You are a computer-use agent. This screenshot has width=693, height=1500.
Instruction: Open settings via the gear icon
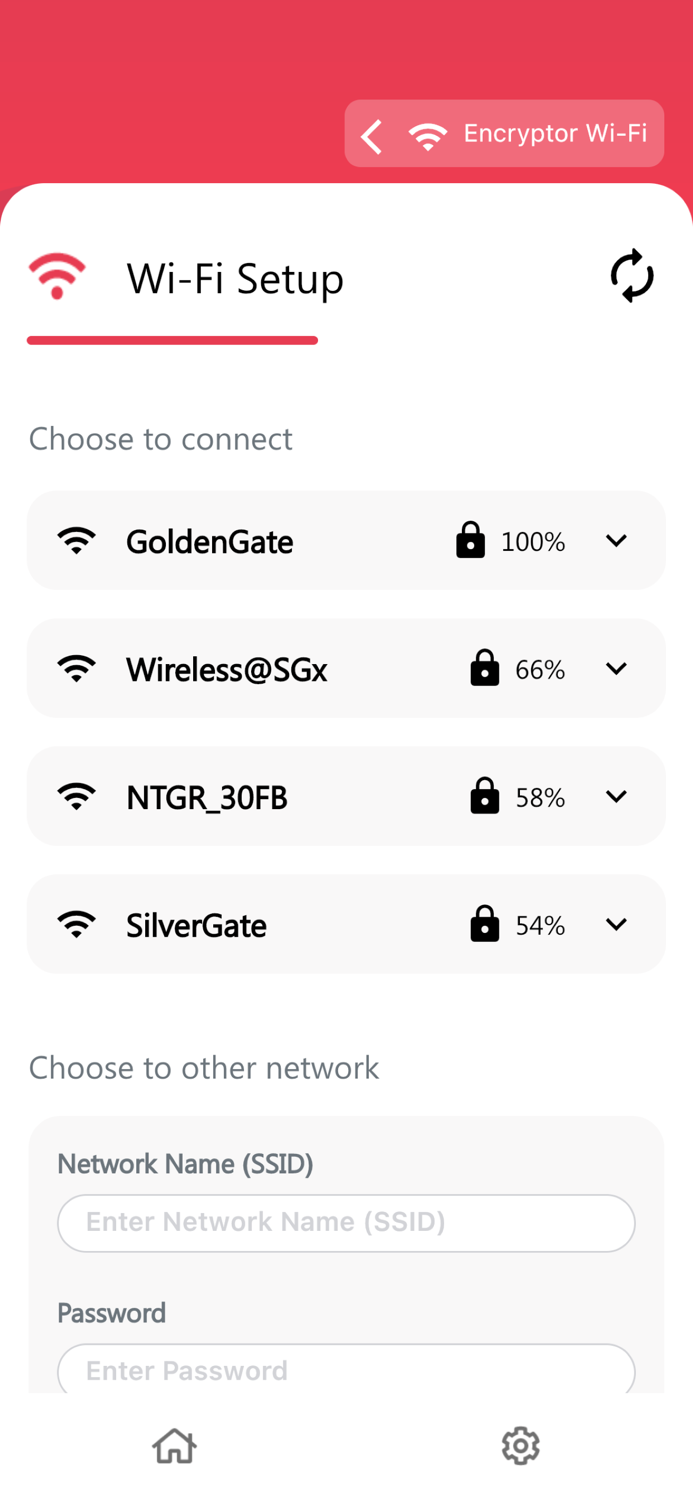coord(519,1445)
